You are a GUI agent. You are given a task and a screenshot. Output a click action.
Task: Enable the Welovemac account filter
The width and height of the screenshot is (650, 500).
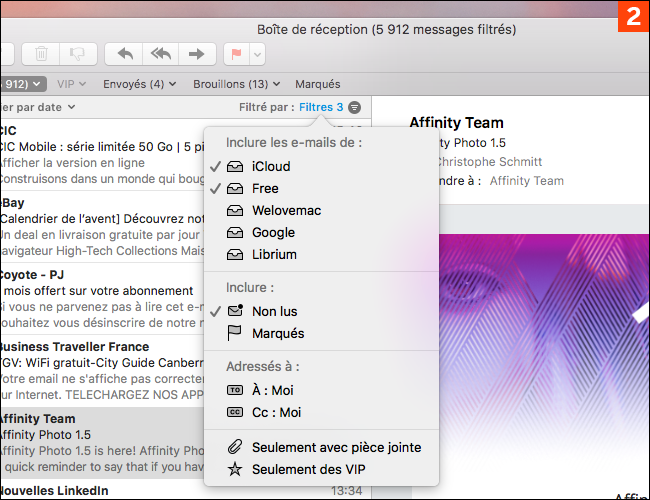(321, 211)
